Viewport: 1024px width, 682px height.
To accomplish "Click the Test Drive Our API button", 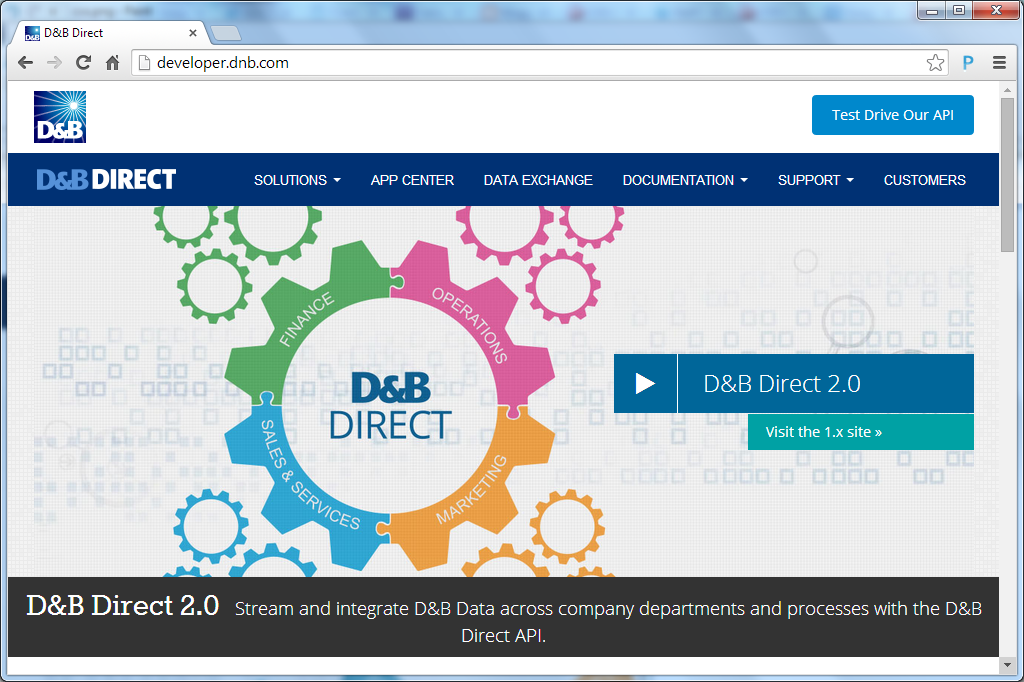I will (893, 115).
